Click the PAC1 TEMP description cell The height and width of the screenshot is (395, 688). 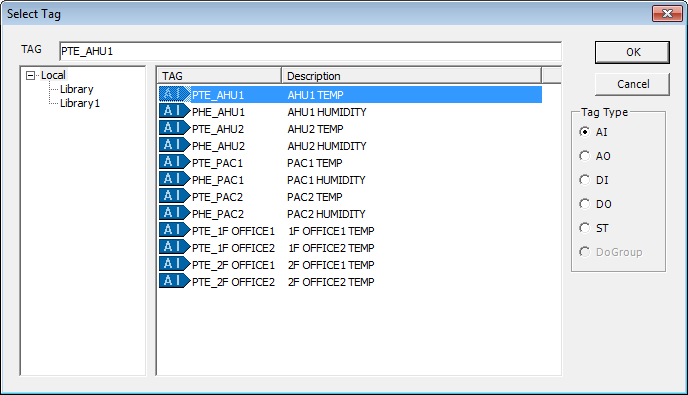tap(315, 163)
